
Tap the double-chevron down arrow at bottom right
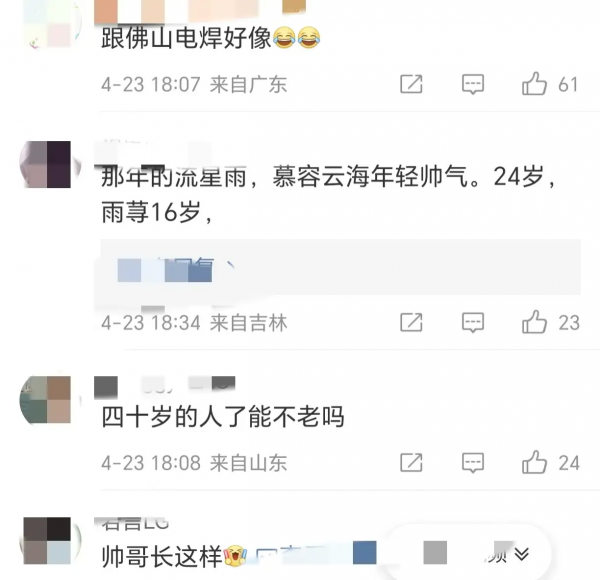pyautogui.click(x=522, y=553)
